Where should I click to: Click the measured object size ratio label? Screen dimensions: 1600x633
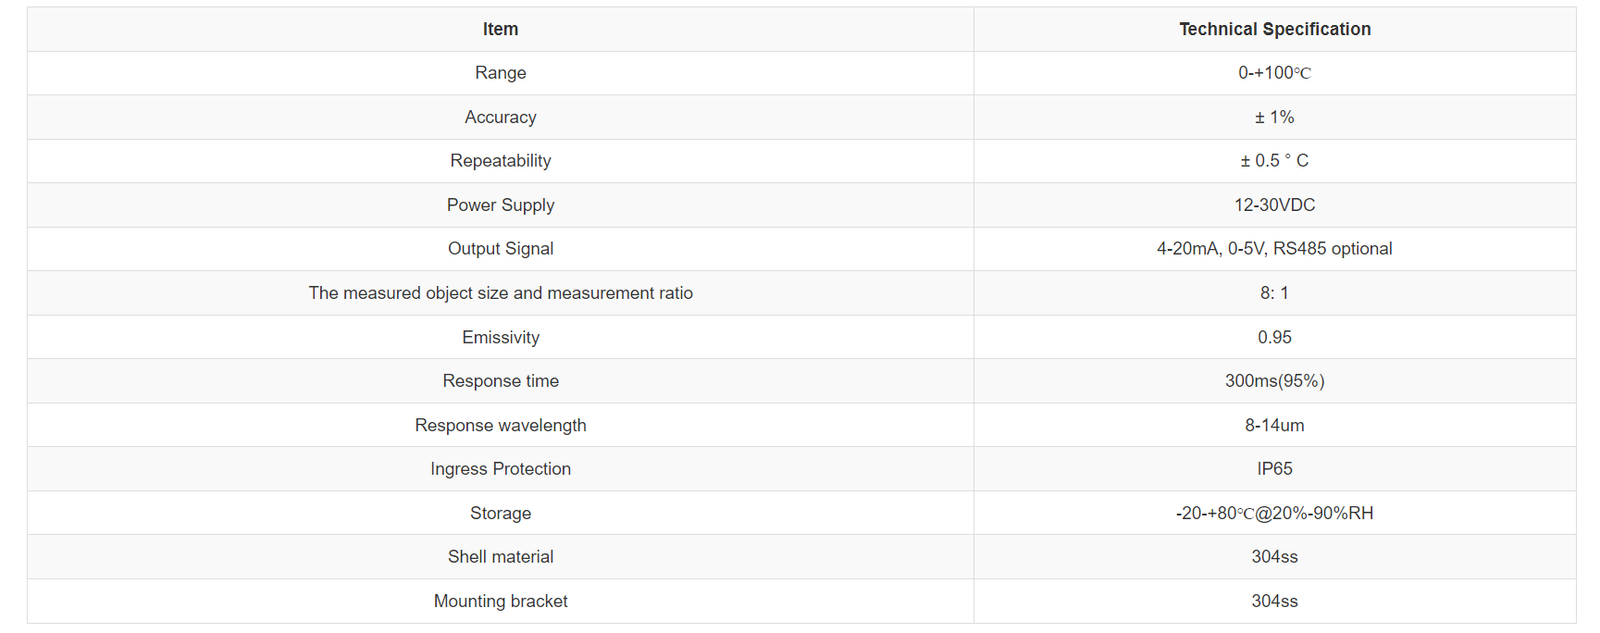[500, 293]
